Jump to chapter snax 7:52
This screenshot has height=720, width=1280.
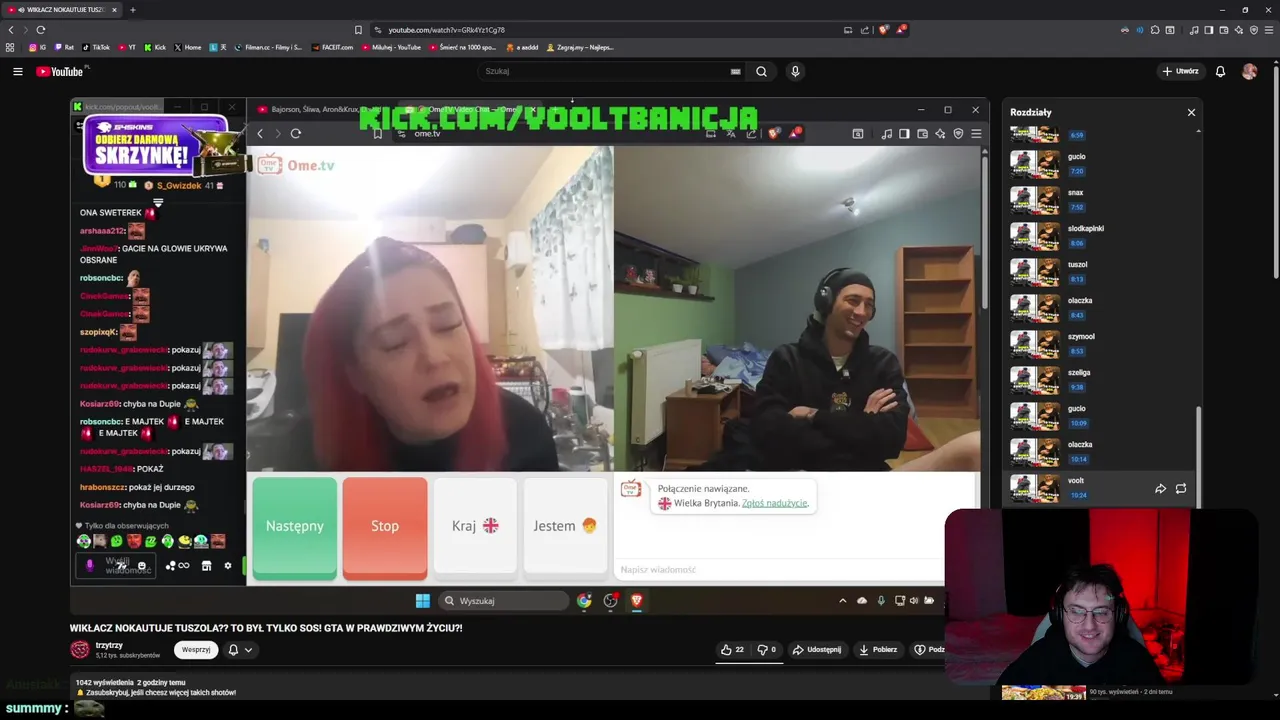tap(1100, 200)
